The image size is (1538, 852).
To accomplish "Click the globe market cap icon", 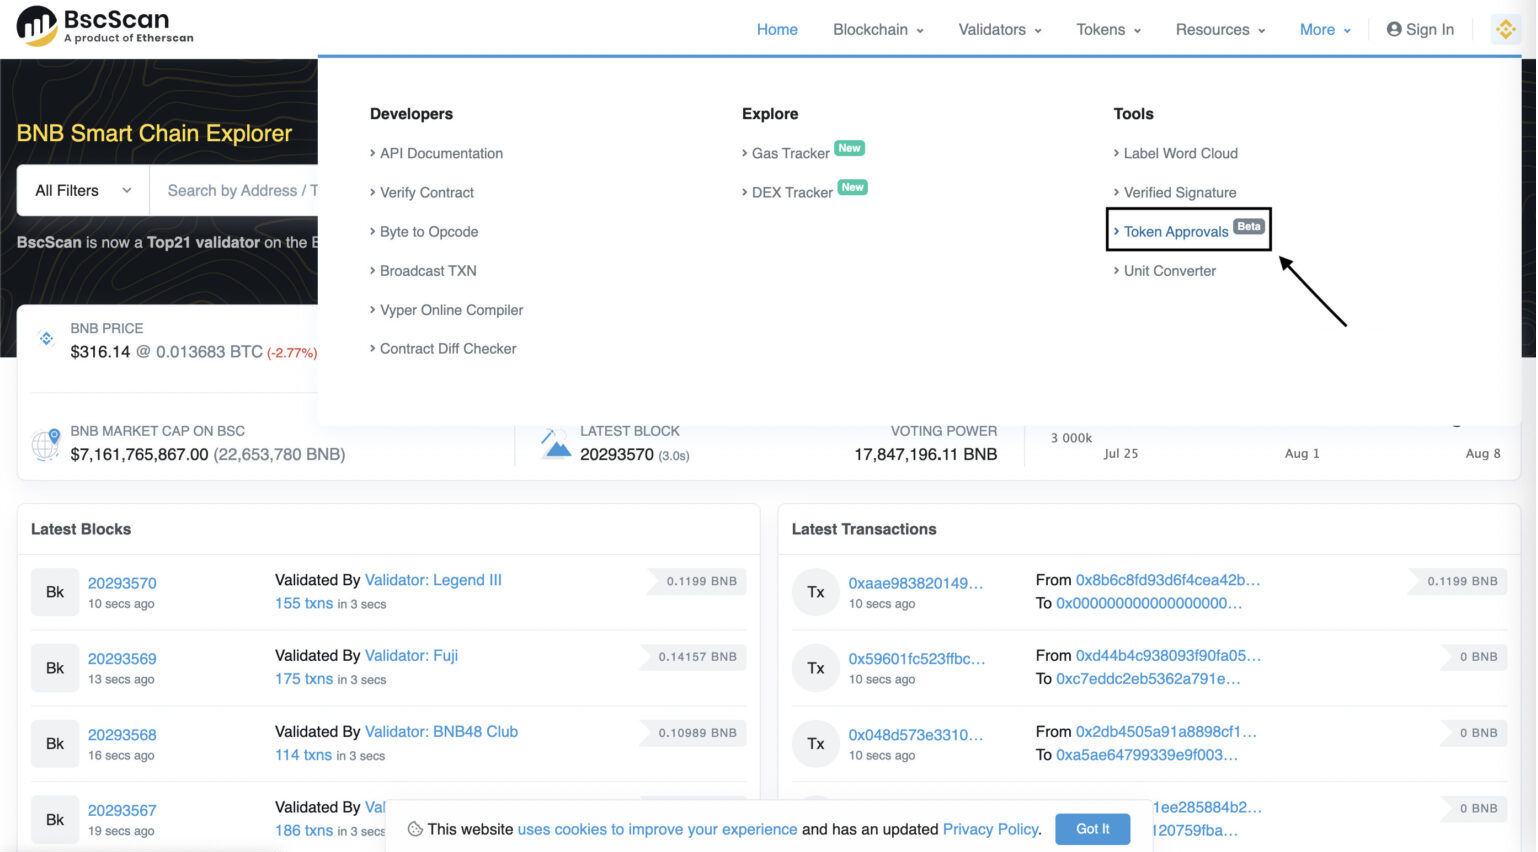I will click(x=46, y=443).
